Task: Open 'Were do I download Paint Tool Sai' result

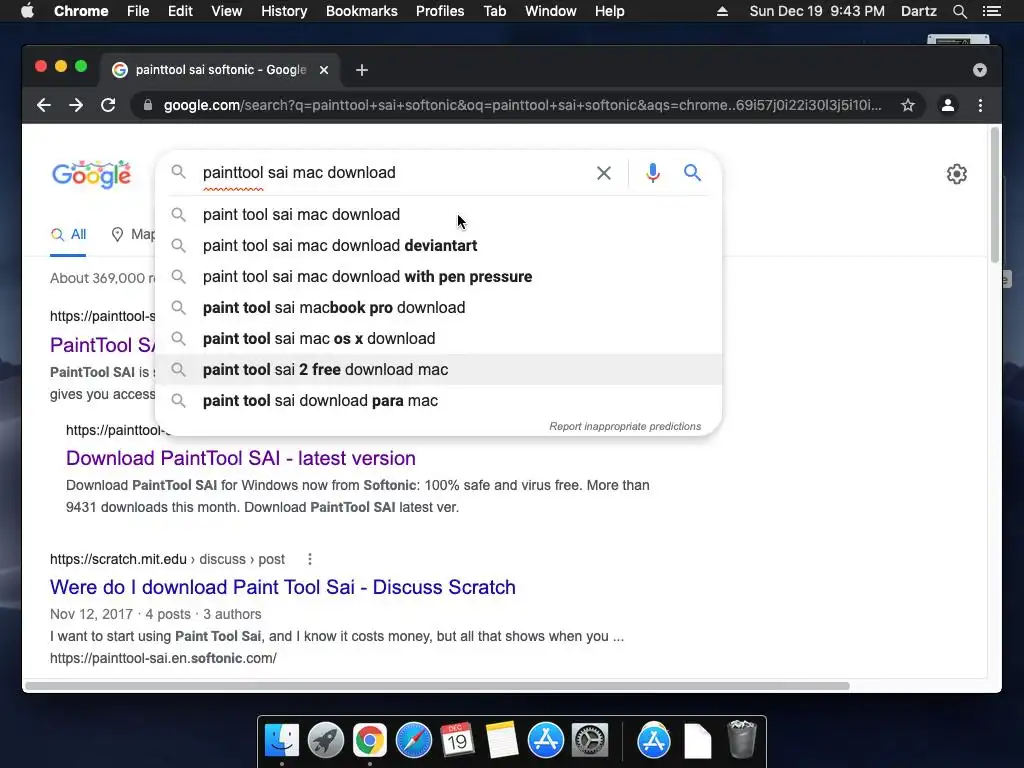Action: [283, 587]
